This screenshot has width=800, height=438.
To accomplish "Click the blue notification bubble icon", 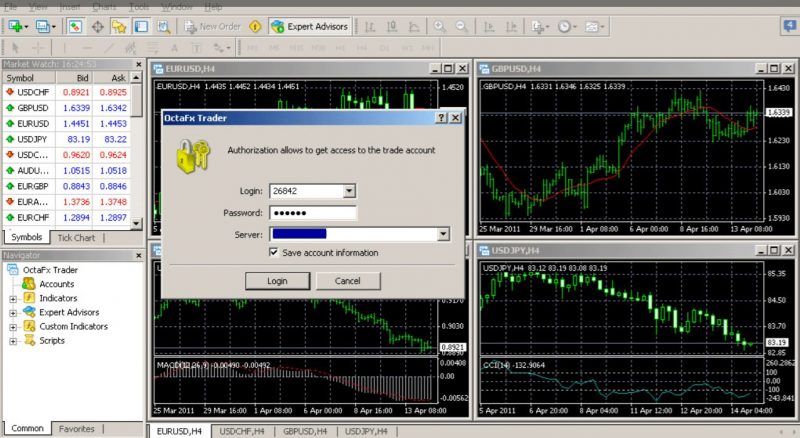I will pos(789,26).
